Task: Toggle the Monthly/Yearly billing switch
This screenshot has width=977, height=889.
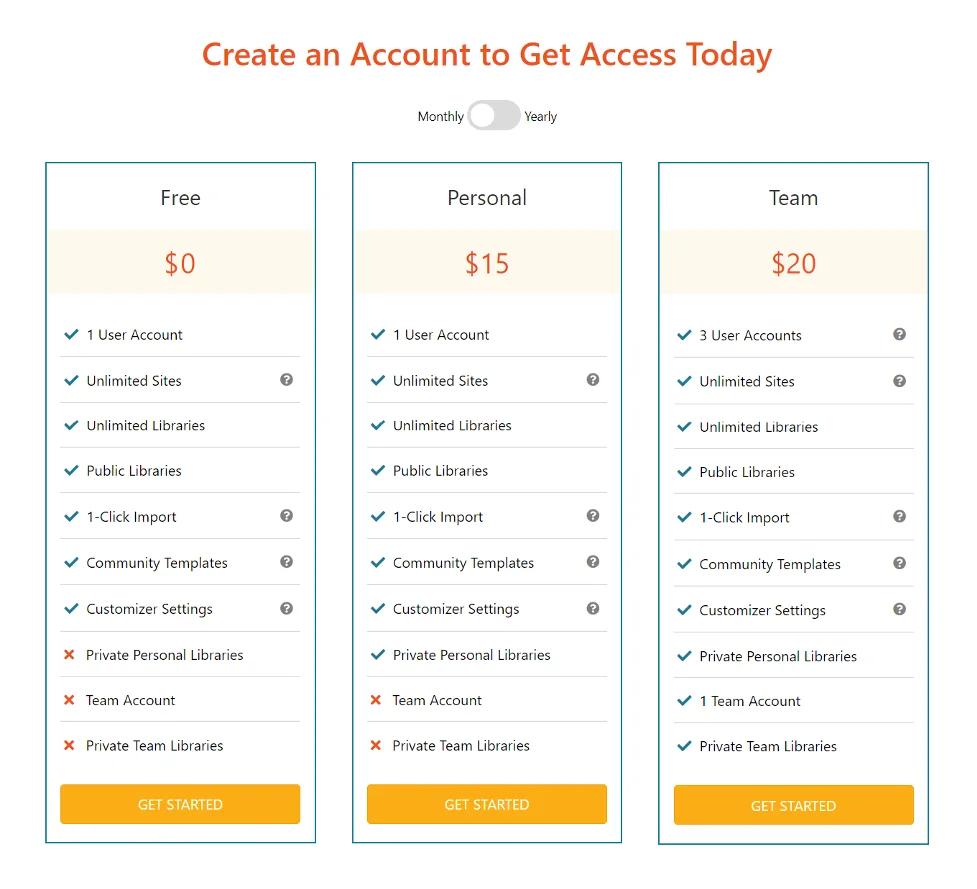Action: pos(493,115)
